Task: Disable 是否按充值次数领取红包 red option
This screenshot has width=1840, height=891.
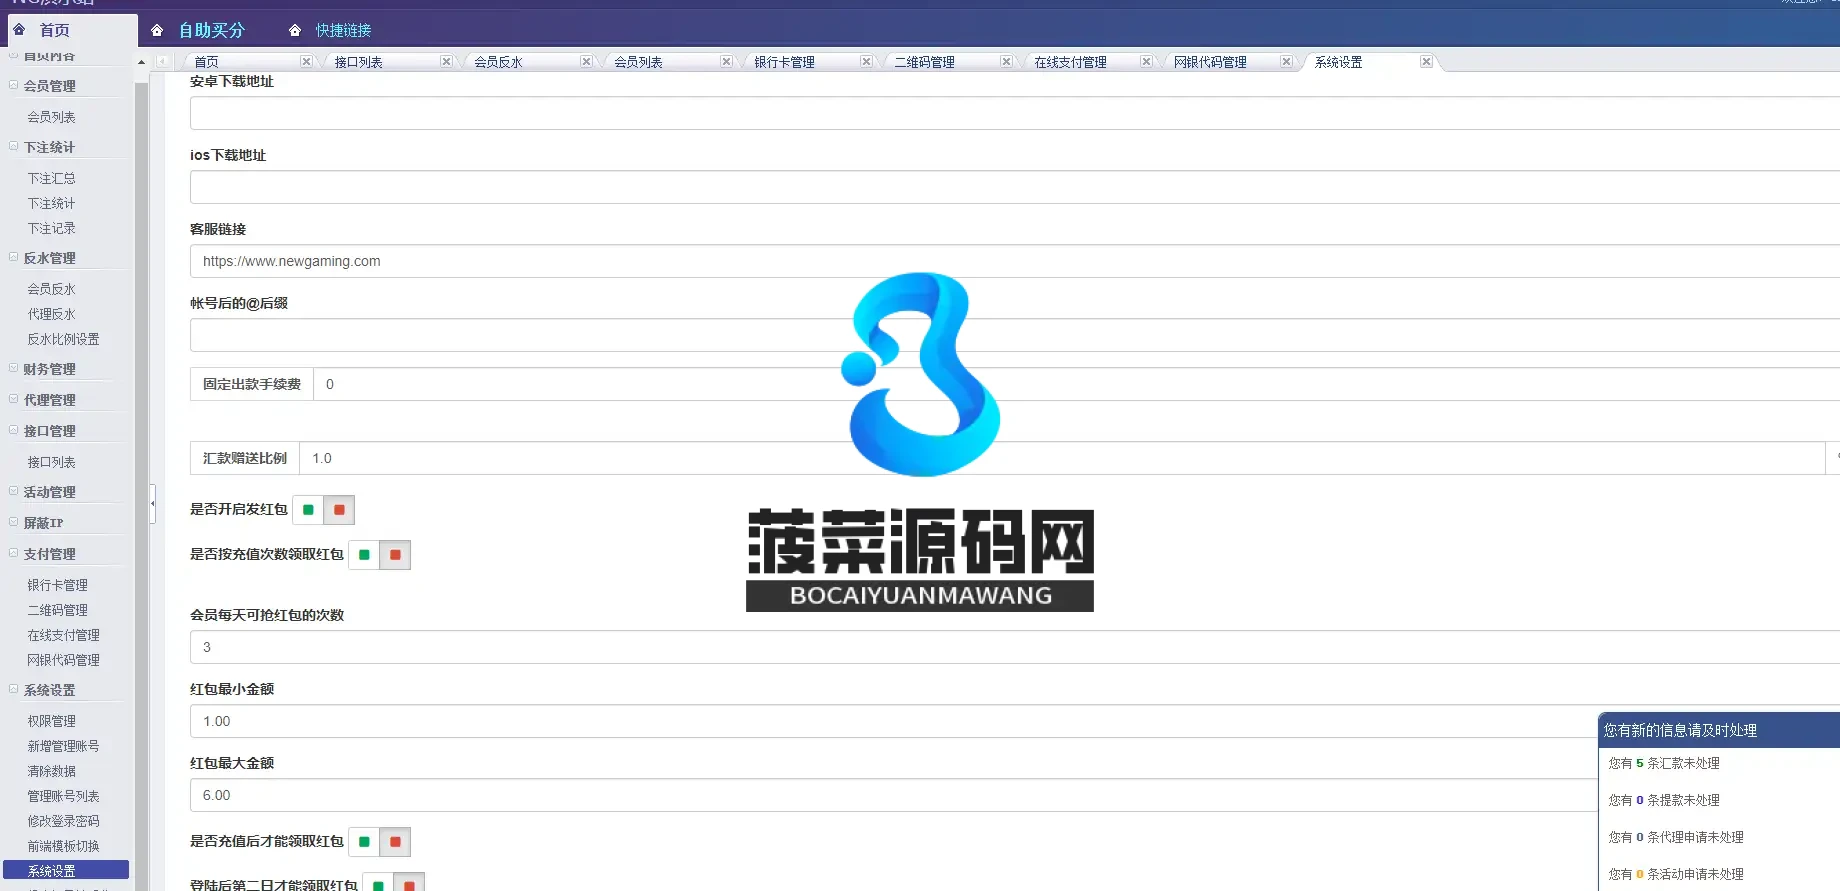Action: (395, 555)
